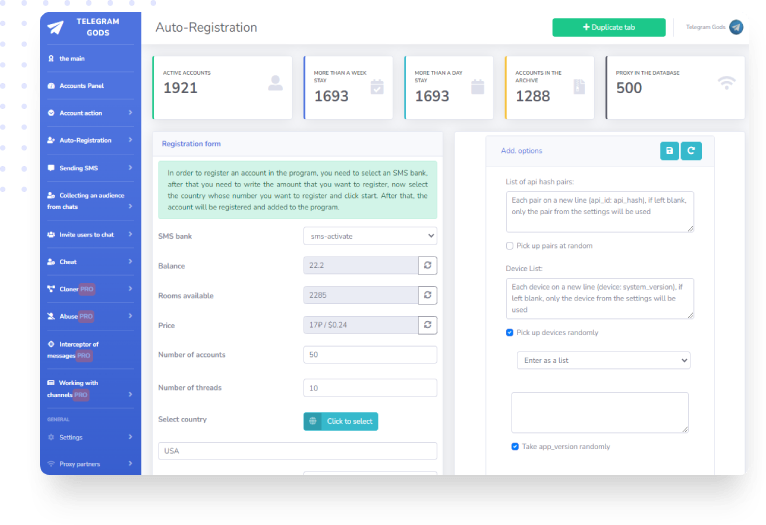
Task: Click the Collecting an audience icon
Action: [51, 195]
